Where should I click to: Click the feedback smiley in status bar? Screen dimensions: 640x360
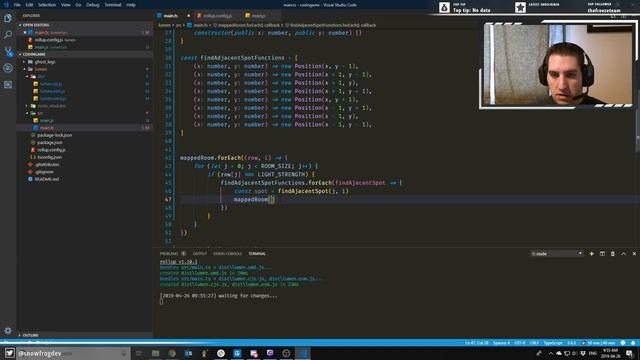point(623,343)
